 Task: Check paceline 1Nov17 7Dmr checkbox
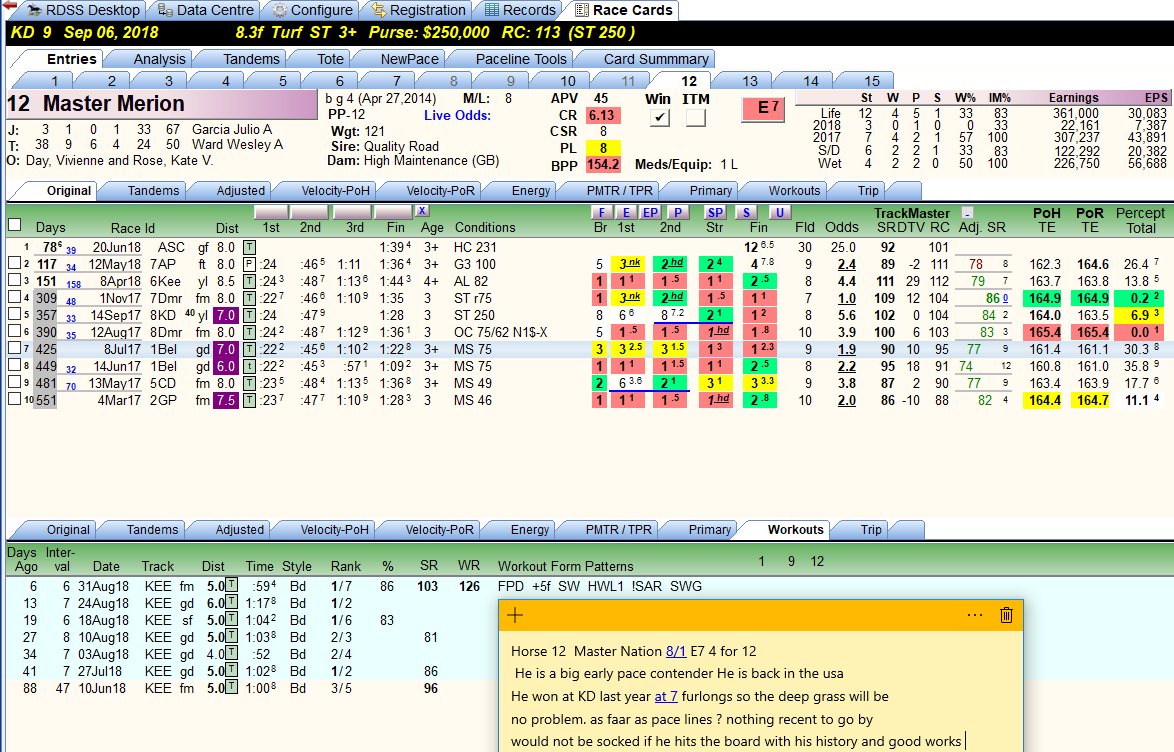click(x=14, y=297)
